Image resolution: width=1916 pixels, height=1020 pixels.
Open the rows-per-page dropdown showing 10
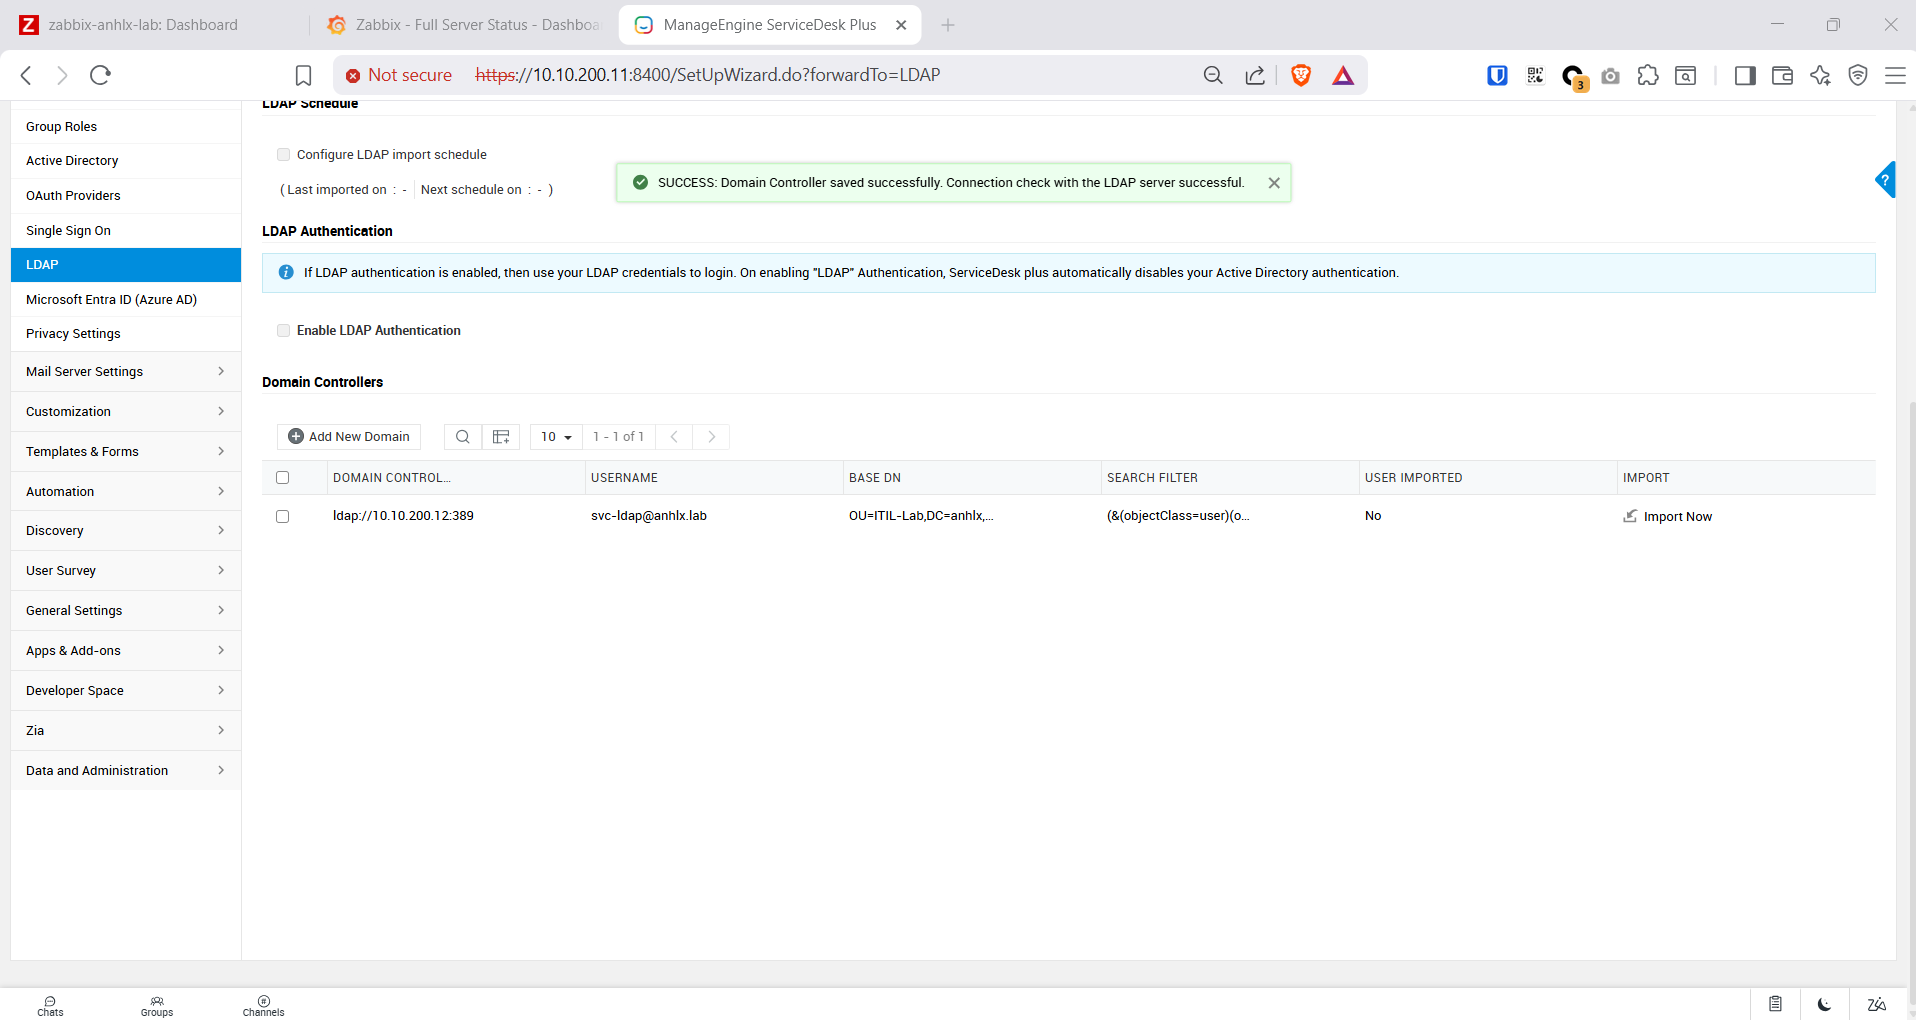click(x=556, y=437)
